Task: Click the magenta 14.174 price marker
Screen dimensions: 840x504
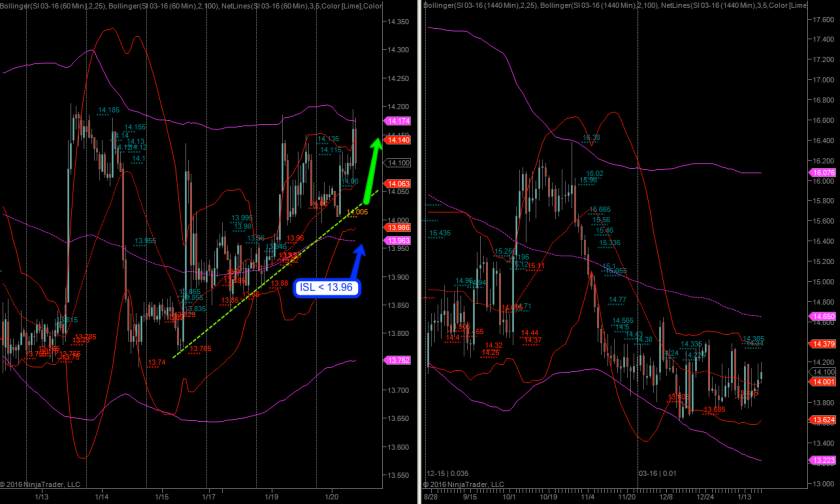Action: pos(397,121)
